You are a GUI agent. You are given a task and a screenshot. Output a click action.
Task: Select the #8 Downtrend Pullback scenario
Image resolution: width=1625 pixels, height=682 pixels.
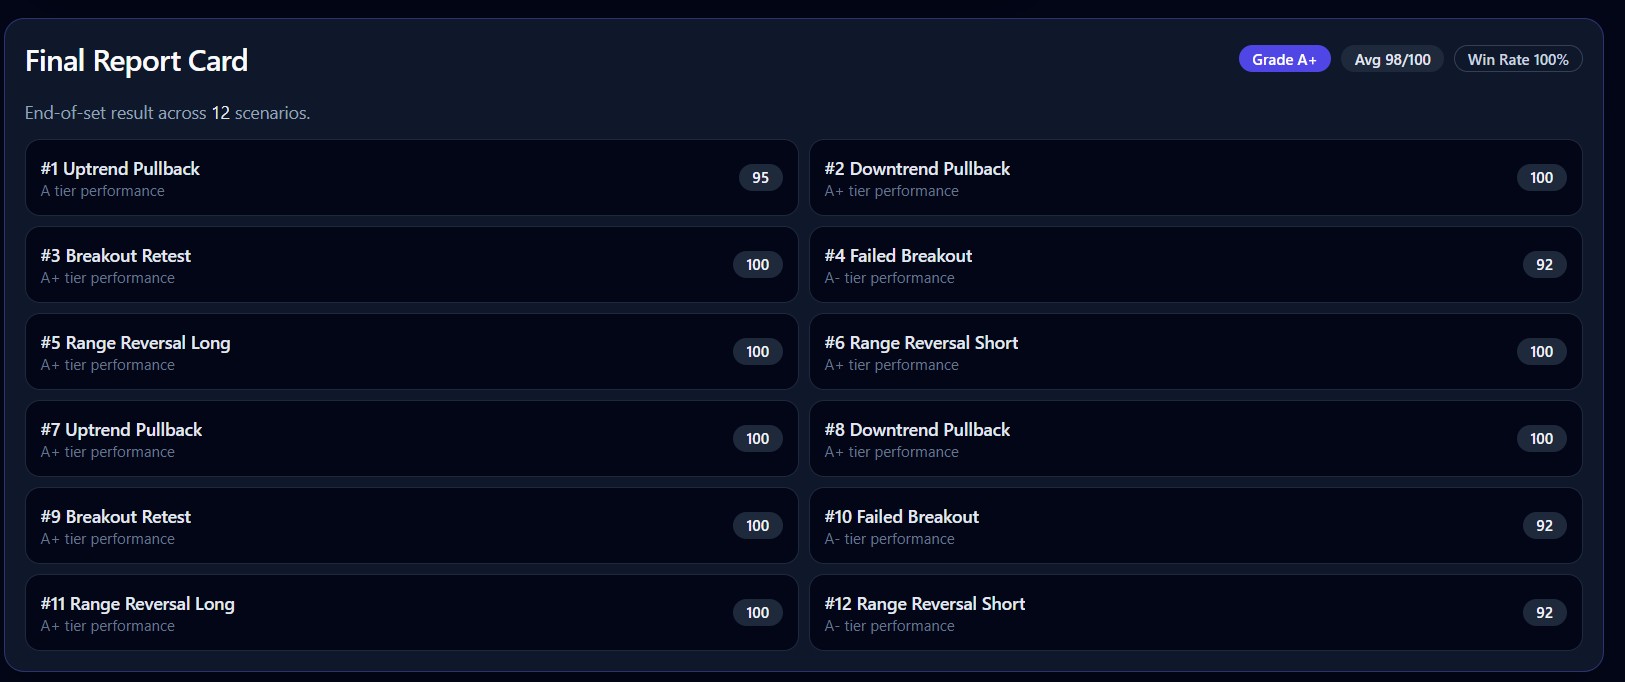pos(1195,439)
